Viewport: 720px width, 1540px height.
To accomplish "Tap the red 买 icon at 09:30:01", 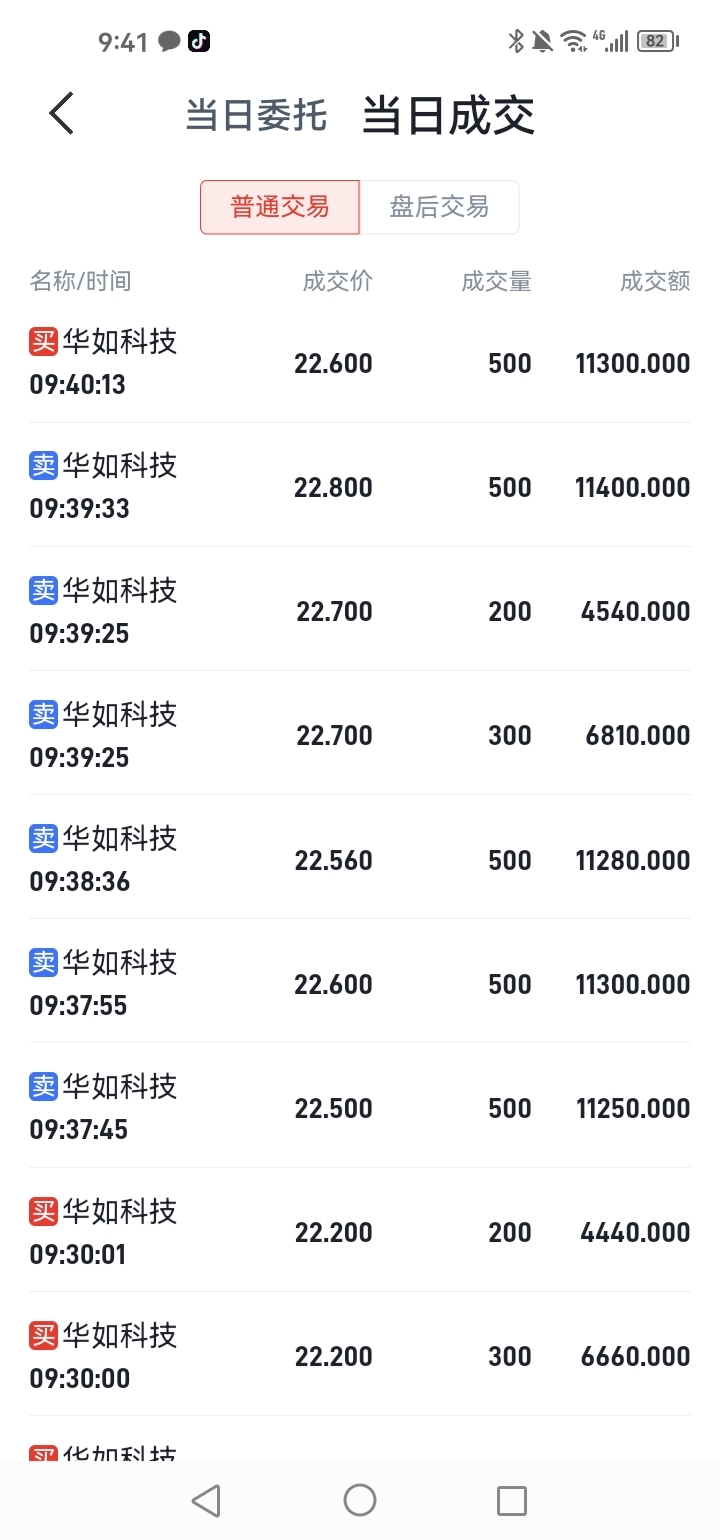I will (x=44, y=1210).
